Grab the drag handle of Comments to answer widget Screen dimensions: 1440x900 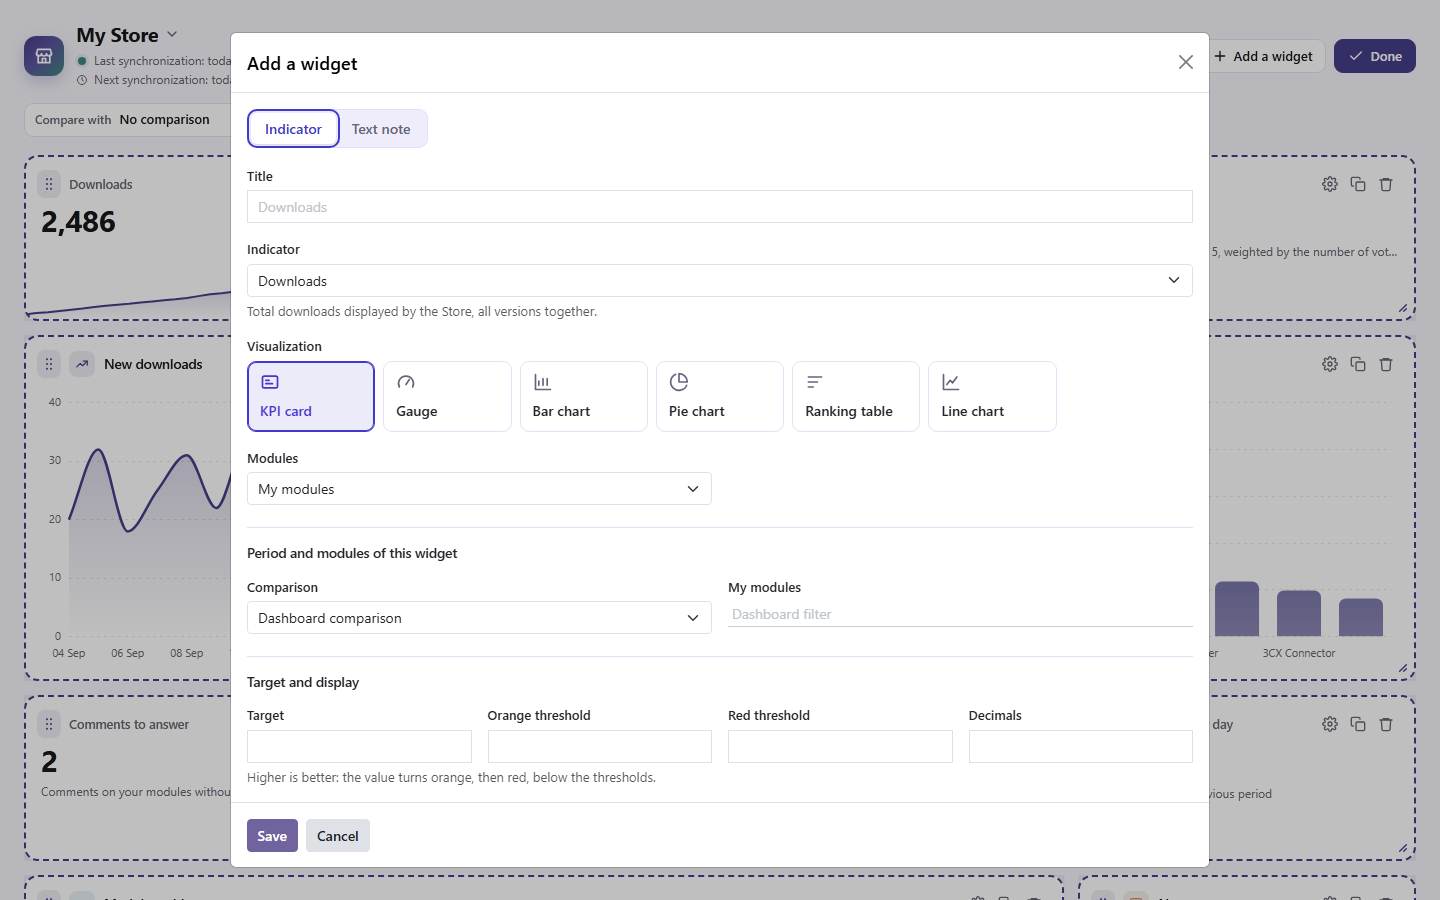(x=49, y=724)
